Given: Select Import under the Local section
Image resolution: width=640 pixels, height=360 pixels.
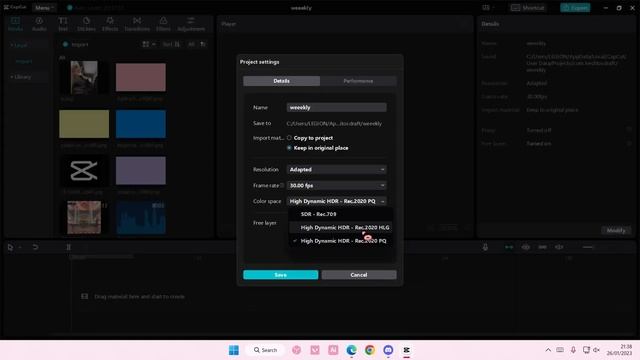Looking at the screenshot, I should pos(24,61).
